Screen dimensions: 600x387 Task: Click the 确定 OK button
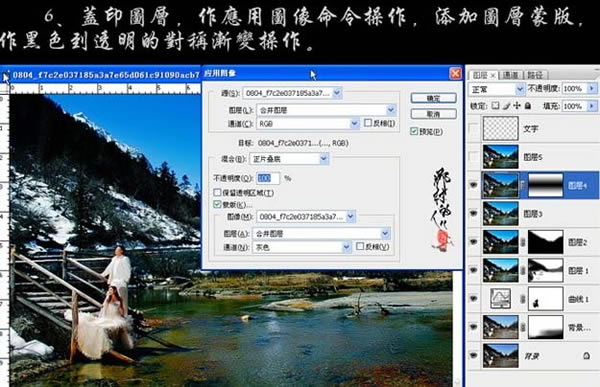click(434, 98)
